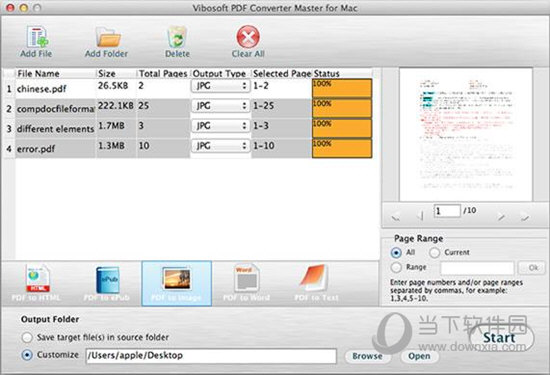
Task: Click the Clear All red X icon
Action: 248,37
